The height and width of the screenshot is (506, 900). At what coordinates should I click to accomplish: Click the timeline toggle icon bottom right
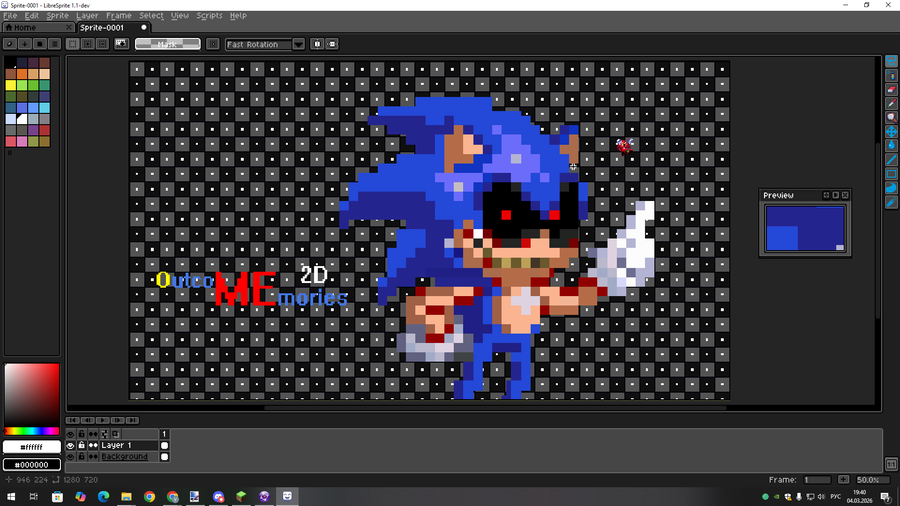pos(891,464)
